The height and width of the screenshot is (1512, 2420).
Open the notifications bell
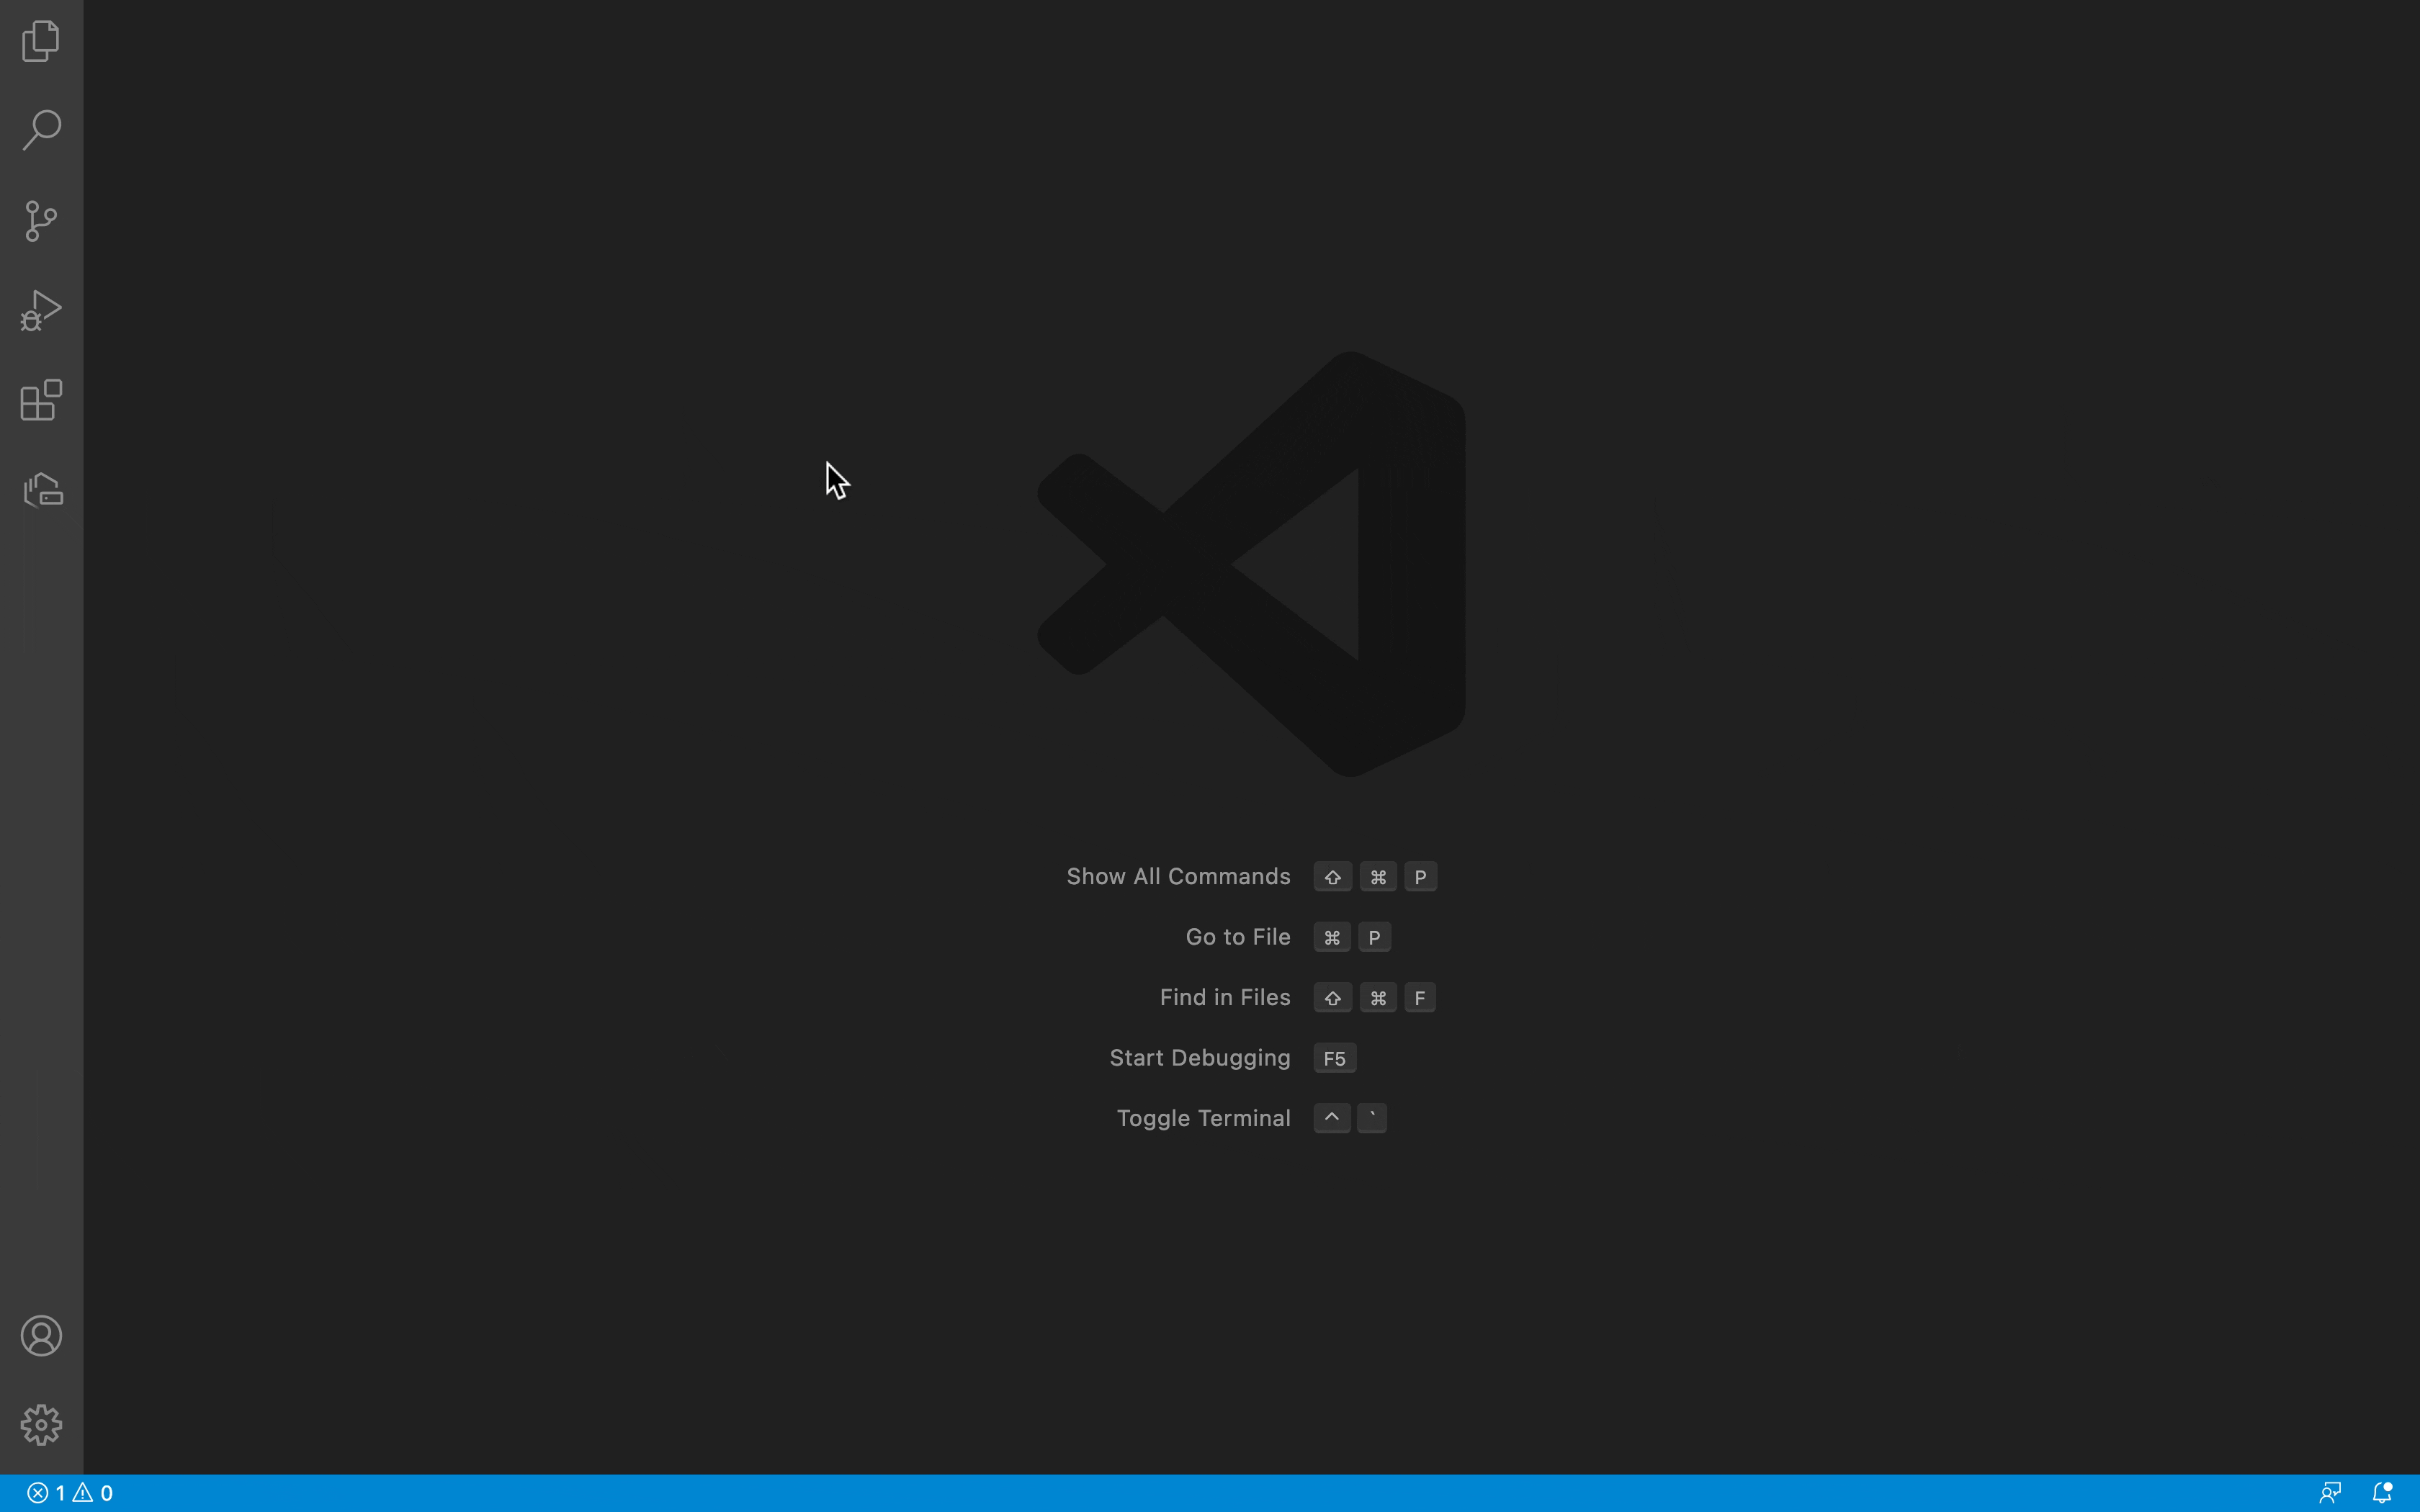coord(2383,1493)
